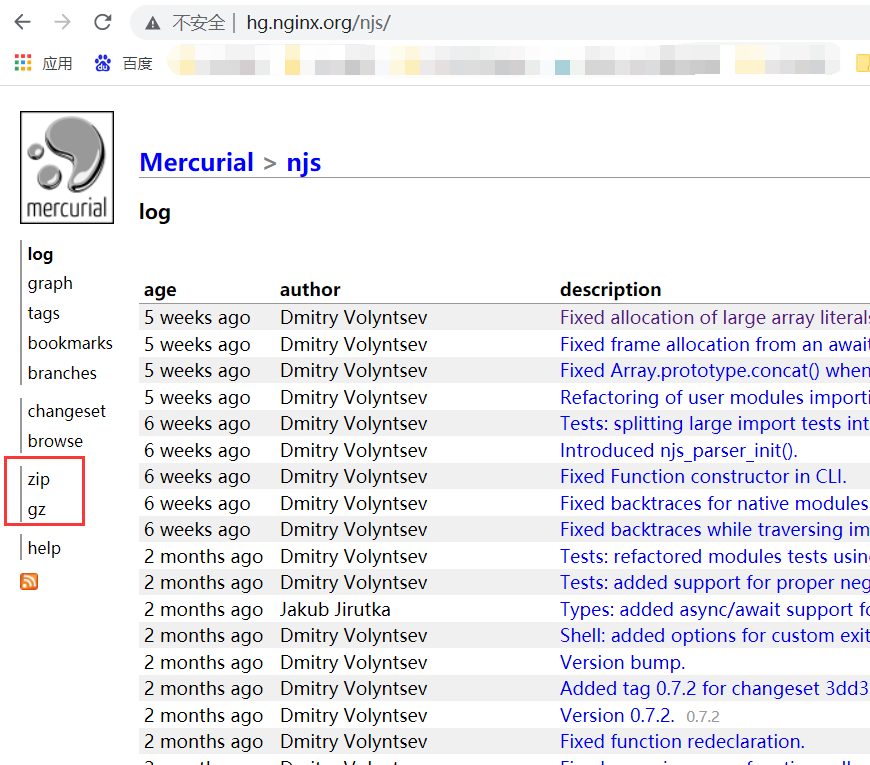870x765 pixels.
Task: Open the changeset page
Action: tap(66, 411)
